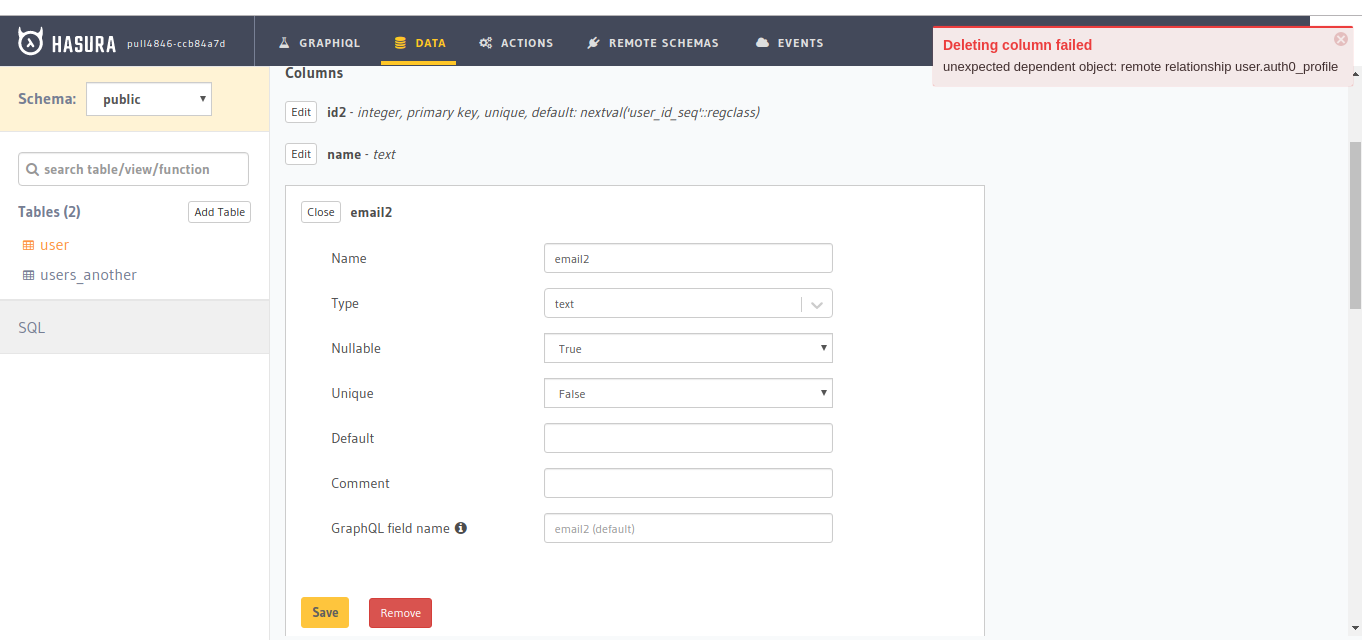Open the Unique dropdown
Screen dimensions: 1362x640
[x=688, y=393]
